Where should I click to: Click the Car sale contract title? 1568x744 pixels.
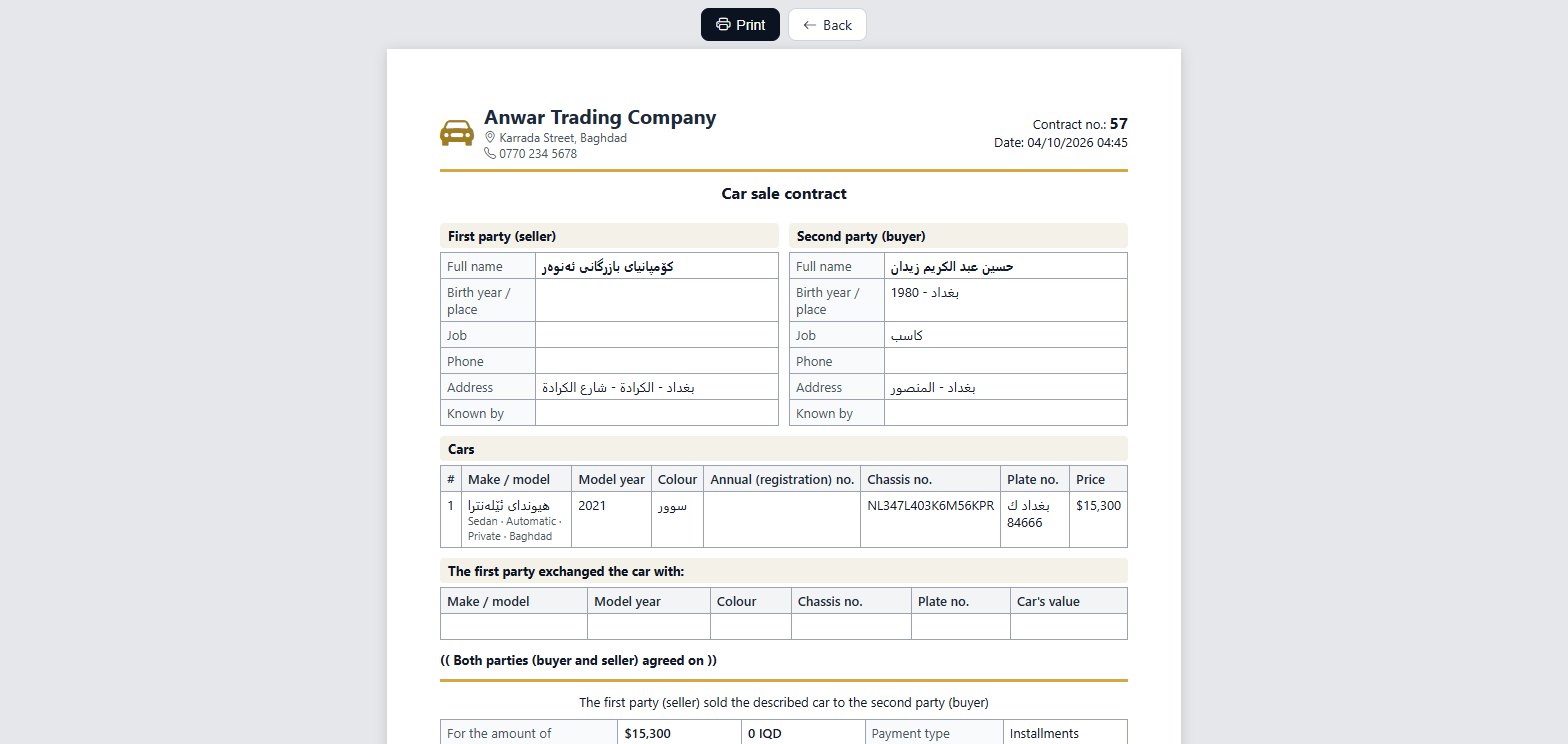pyautogui.click(x=784, y=194)
